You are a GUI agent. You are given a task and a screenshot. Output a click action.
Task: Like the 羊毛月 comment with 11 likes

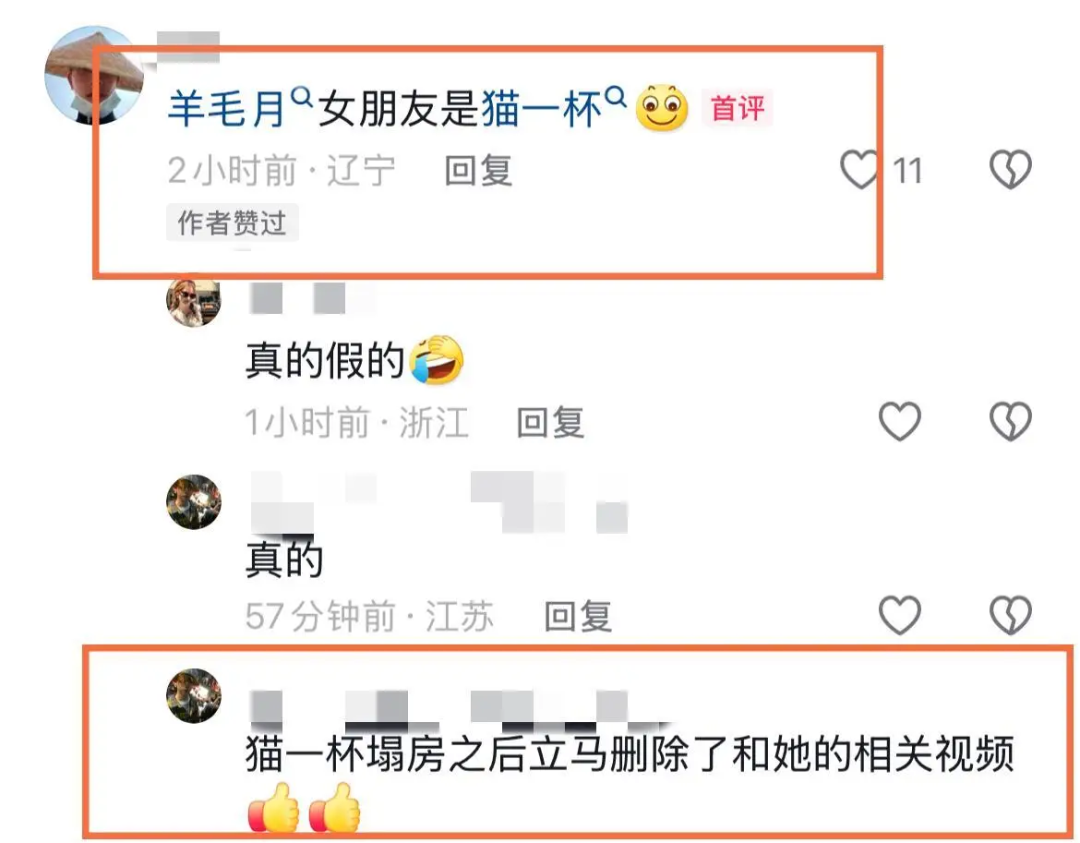pyautogui.click(x=860, y=169)
